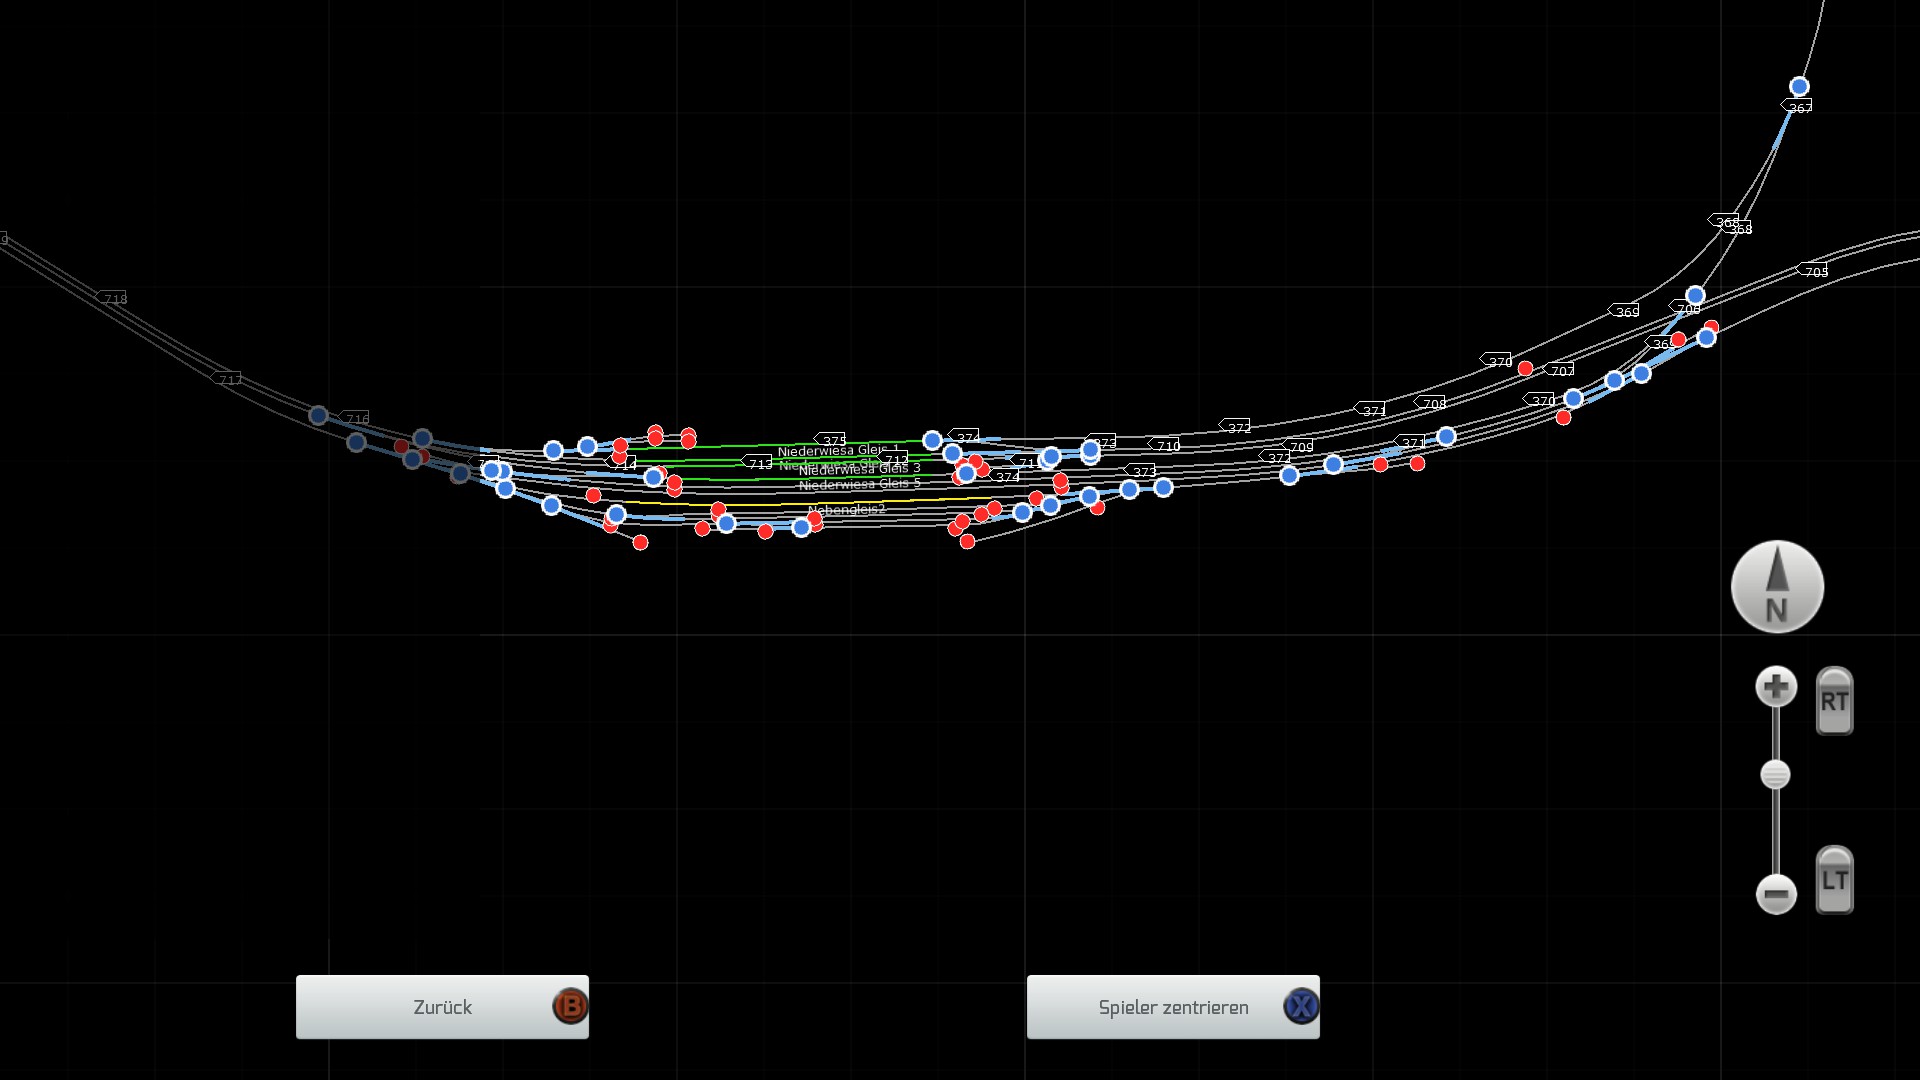The width and height of the screenshot is (1920, 1080).
Task: Click the Spieler zentrieren button
Action: [x=1173, y=1006]
